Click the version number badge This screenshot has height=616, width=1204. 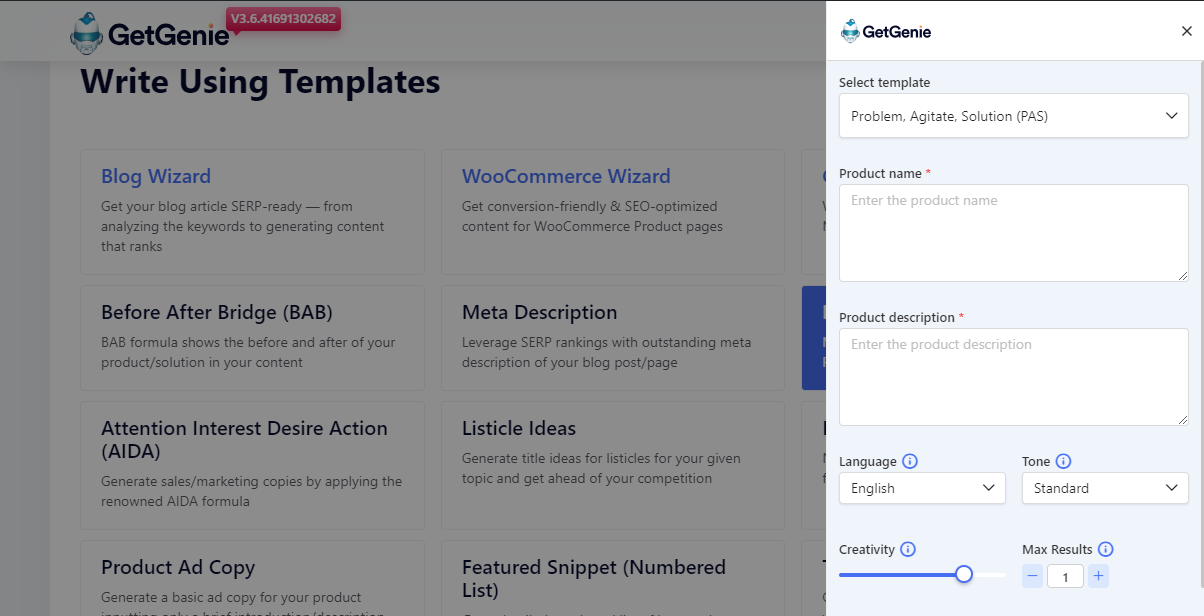(285, 19)
